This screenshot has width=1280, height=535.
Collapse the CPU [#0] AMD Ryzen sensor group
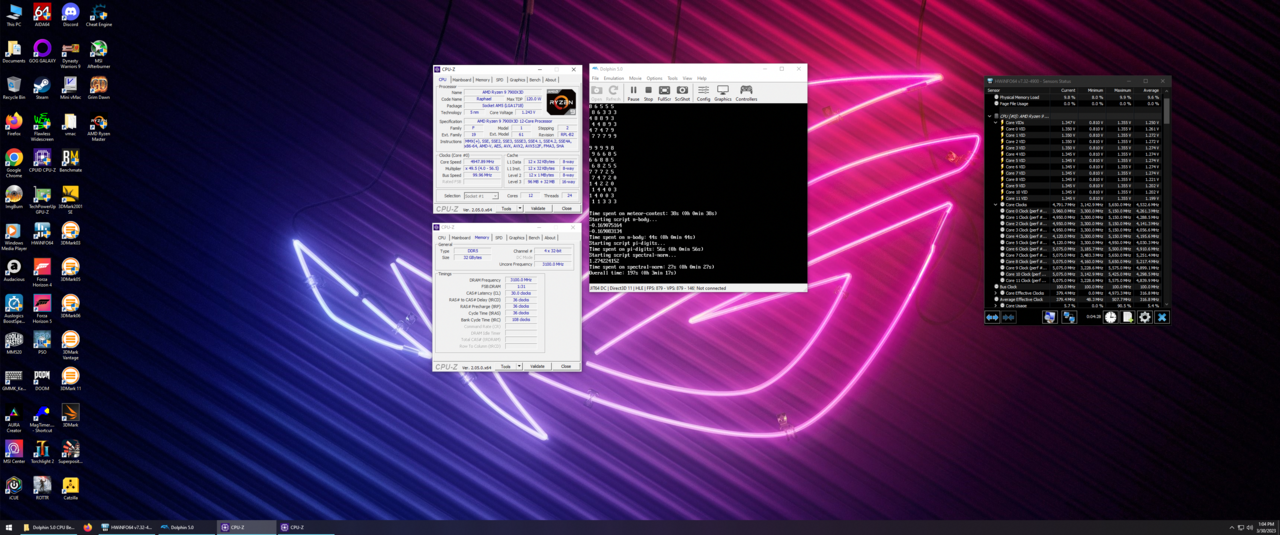click(x=990, y=116)
